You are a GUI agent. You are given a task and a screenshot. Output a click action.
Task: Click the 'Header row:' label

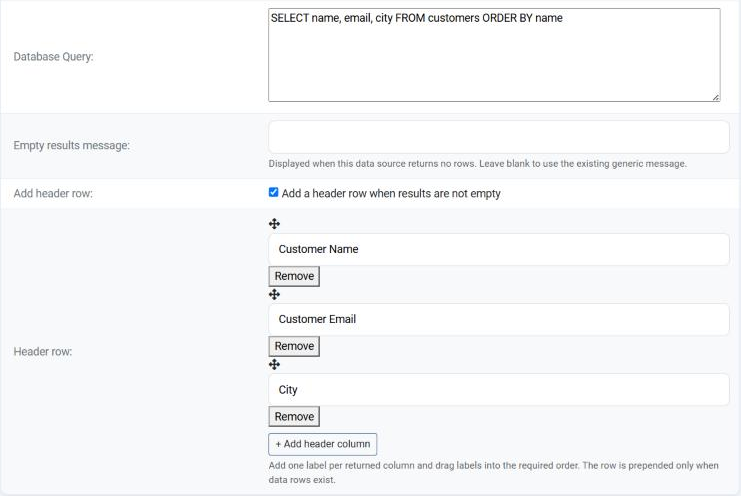(x=43, y=352)
